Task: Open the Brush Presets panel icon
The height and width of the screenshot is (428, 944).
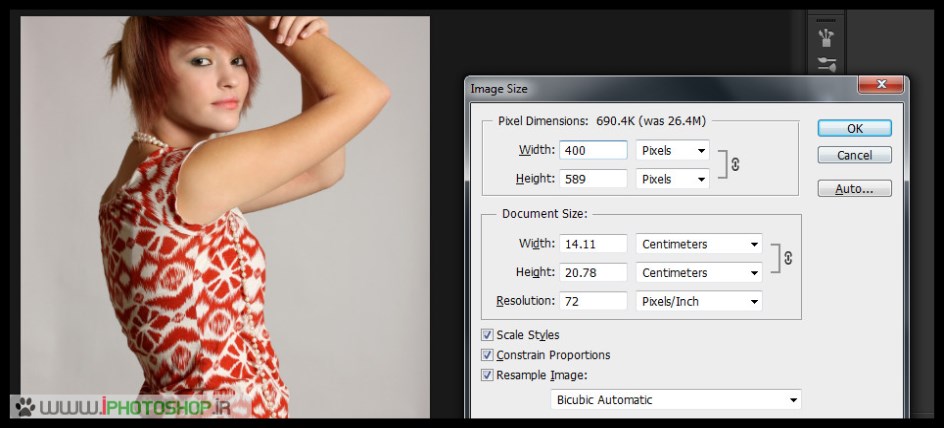Action: tap(826, 64)
